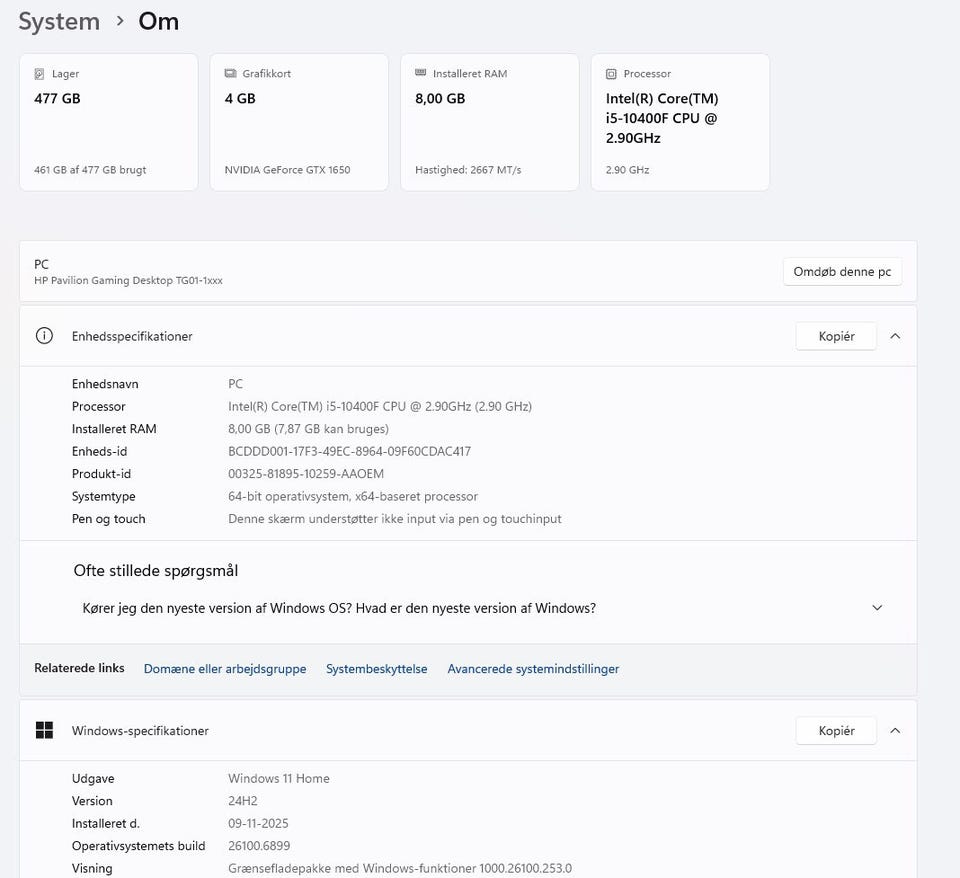Click the Enheds-id value text
This screenshot has height=878, width=960.
349,451
